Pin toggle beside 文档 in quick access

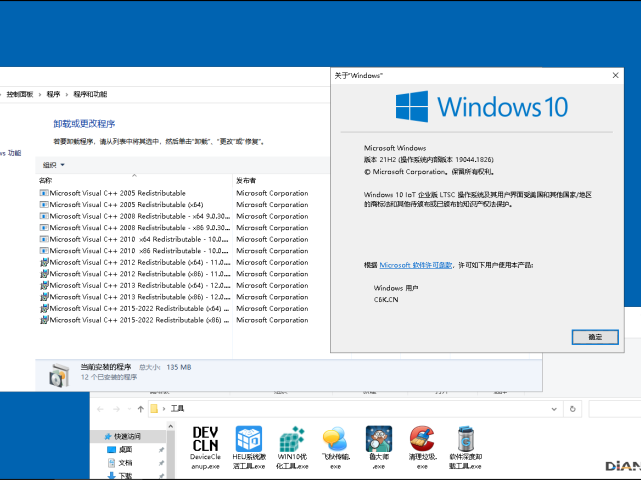(161, 463)
